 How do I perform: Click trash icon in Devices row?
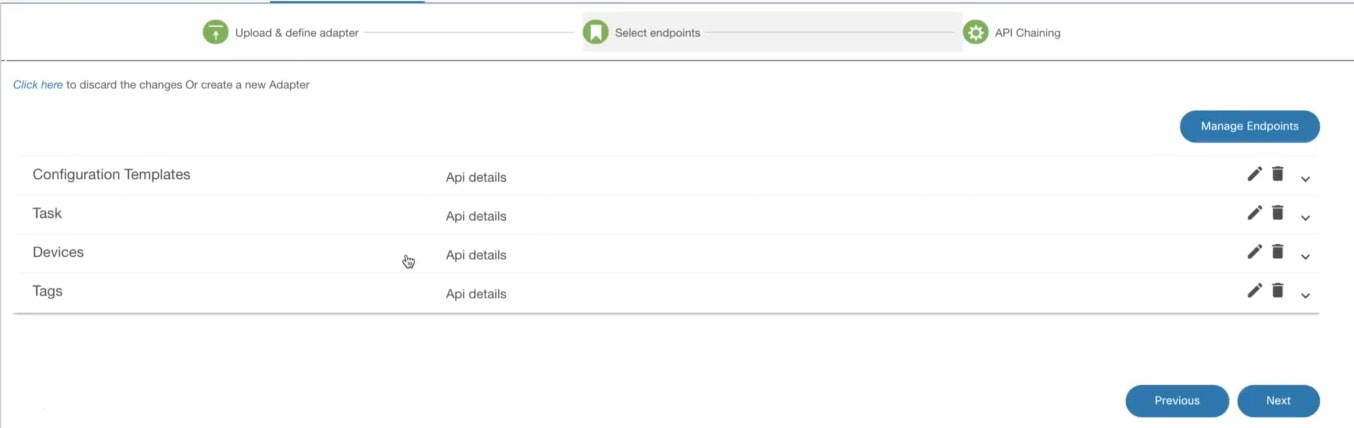coord(1277,251)
